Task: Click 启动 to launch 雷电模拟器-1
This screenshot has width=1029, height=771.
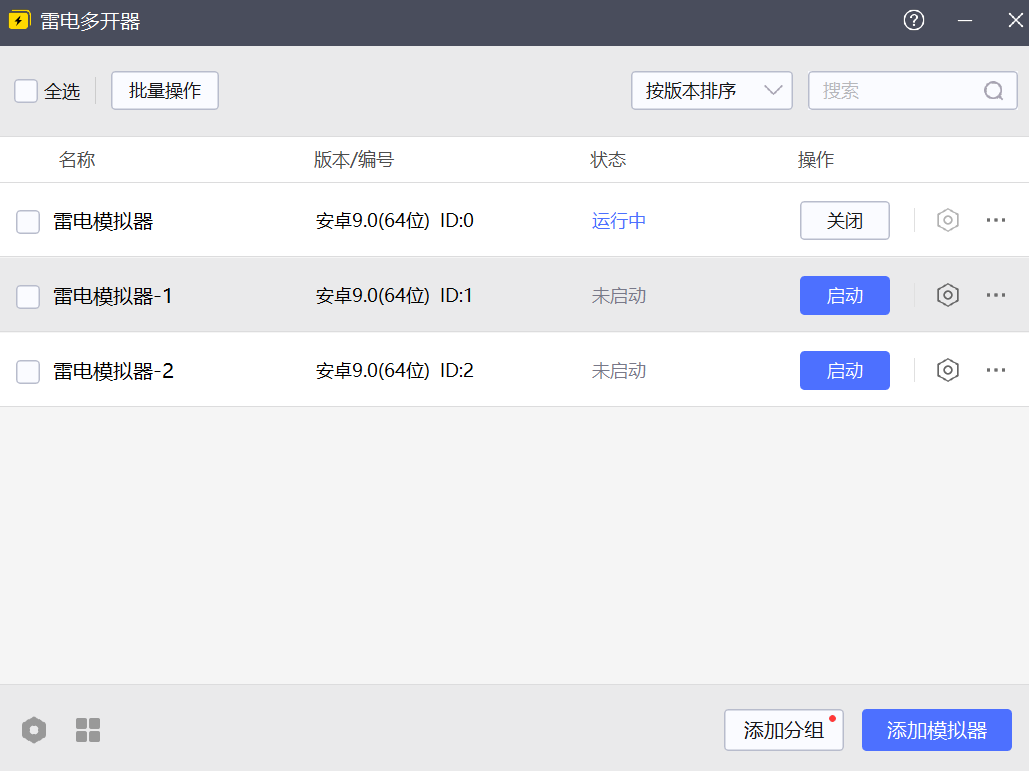Action: pyautogui.click(x=845, y=295)
